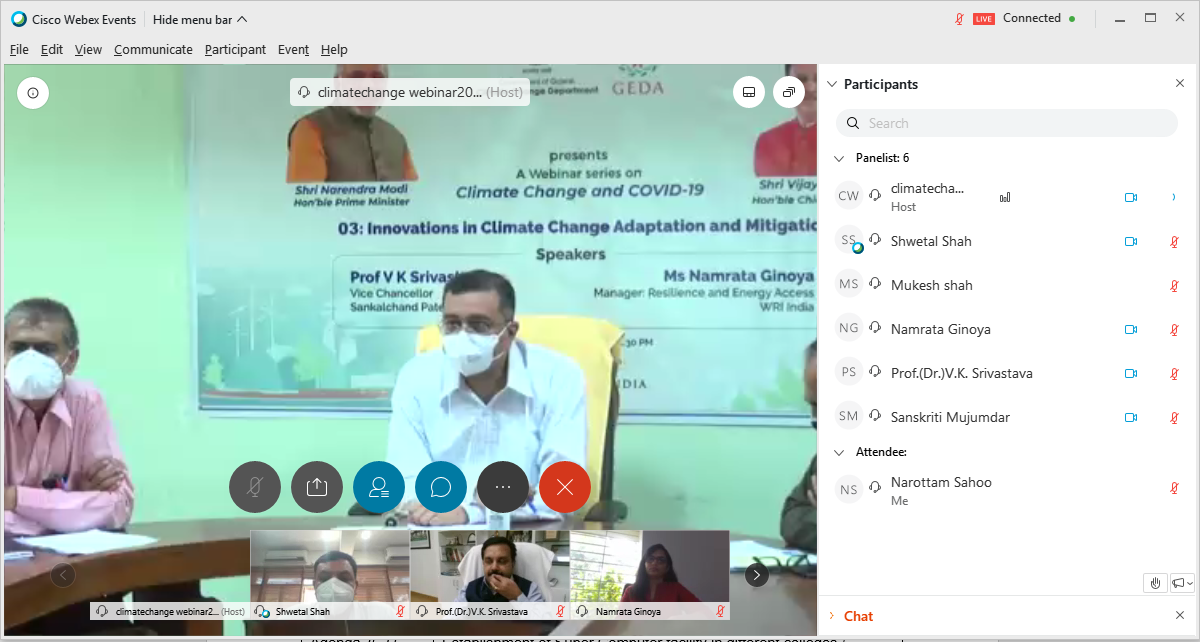Viewport: 1200px width, 642px height.
Task: Open more options ellipsis button
Action: pos(503,487)
